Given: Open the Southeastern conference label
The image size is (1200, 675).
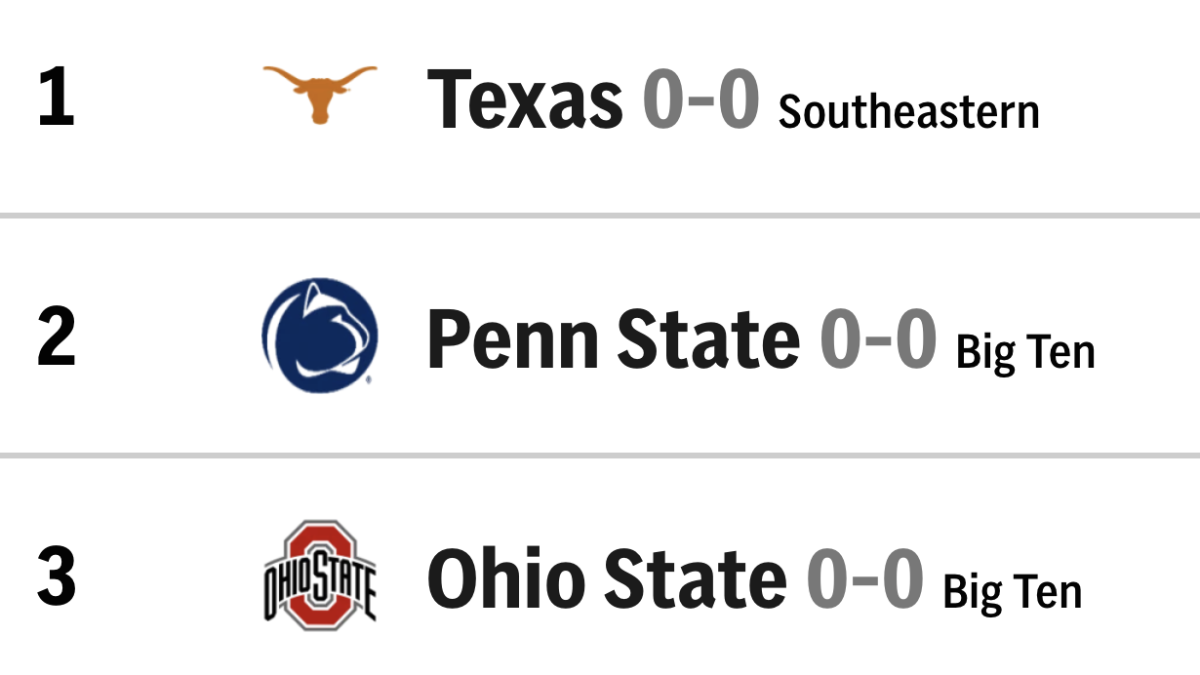Looking at the screenshot, I should (x=909, y=111).
